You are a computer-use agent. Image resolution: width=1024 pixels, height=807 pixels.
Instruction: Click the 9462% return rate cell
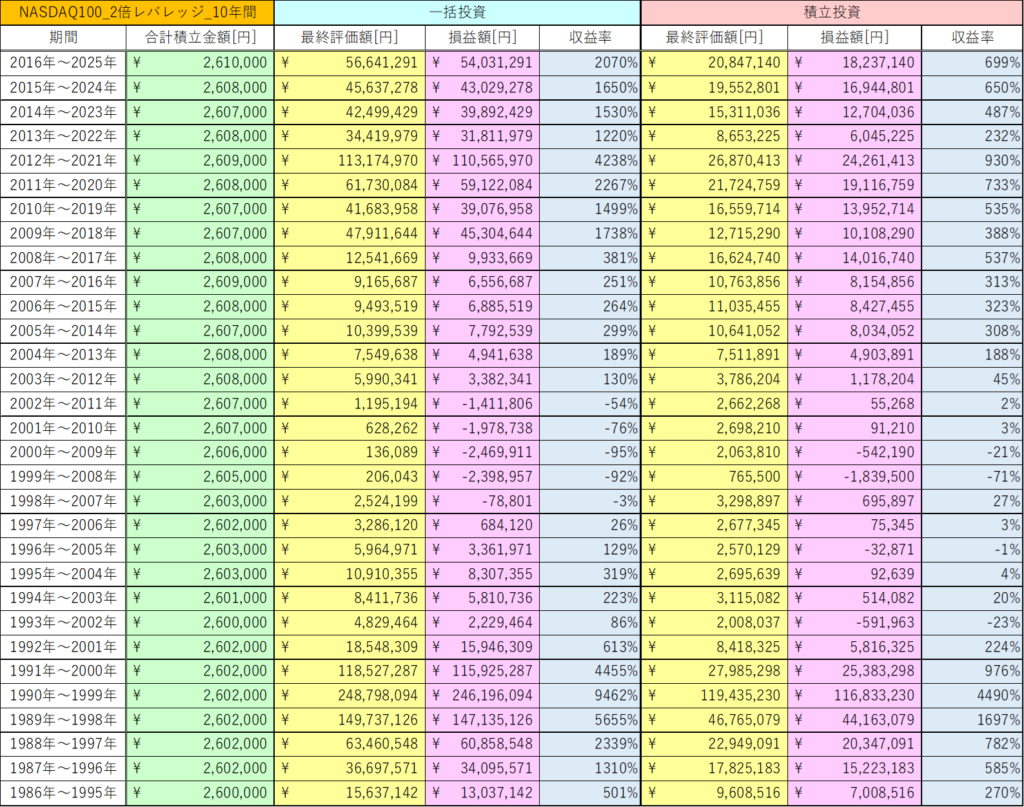tap(590, 696)
